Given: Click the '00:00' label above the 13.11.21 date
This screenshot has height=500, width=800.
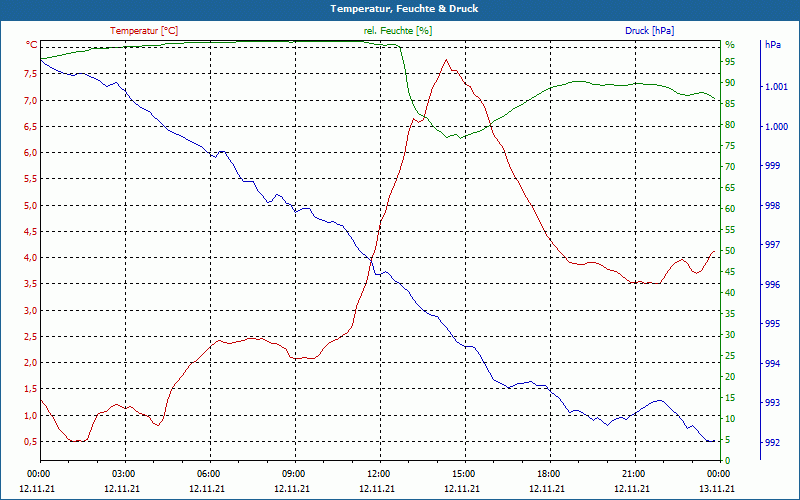Looking at the screenshot, I should coord(718,474).
